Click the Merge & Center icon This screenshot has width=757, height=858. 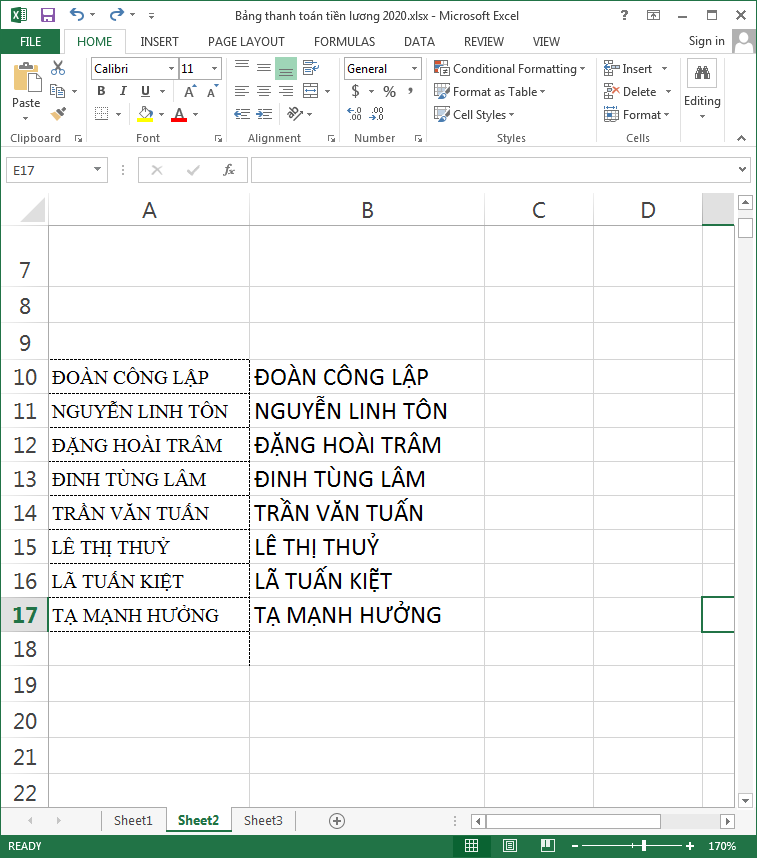[x=311, y=91]
